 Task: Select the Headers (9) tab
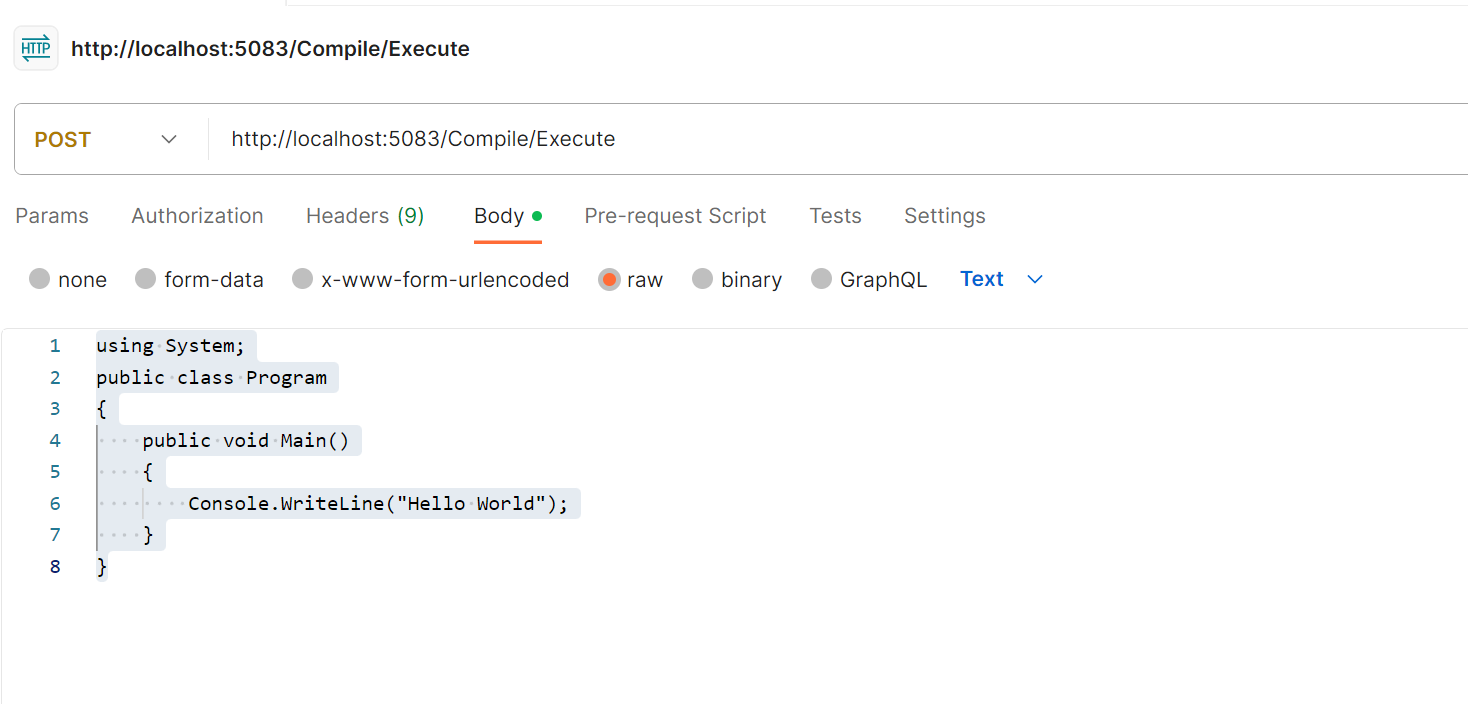[x=365, y=216]
